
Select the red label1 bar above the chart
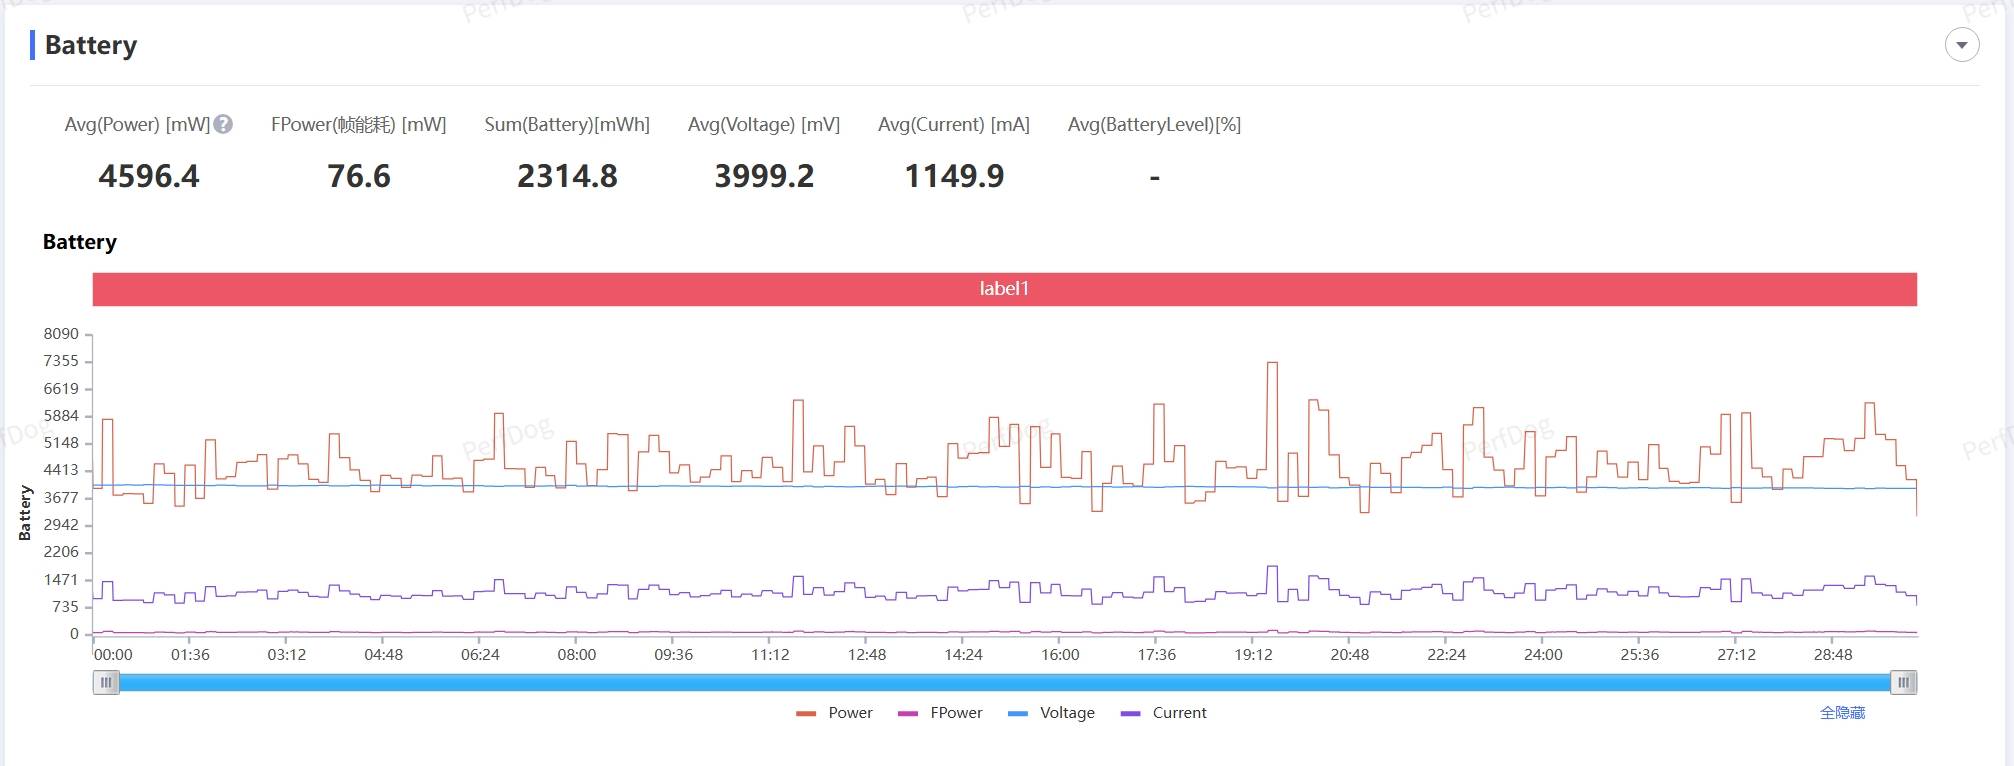pyautogui.click(x=1004, y=289)
